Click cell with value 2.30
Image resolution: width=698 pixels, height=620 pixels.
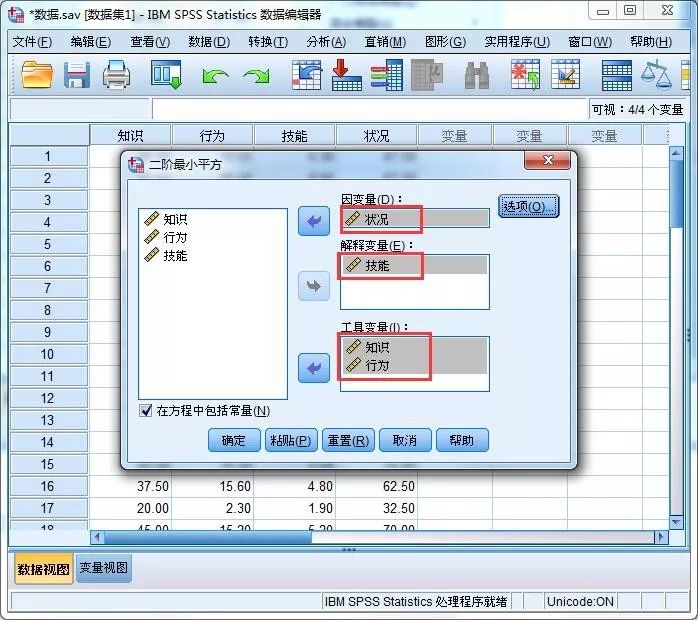pos(212,508)
